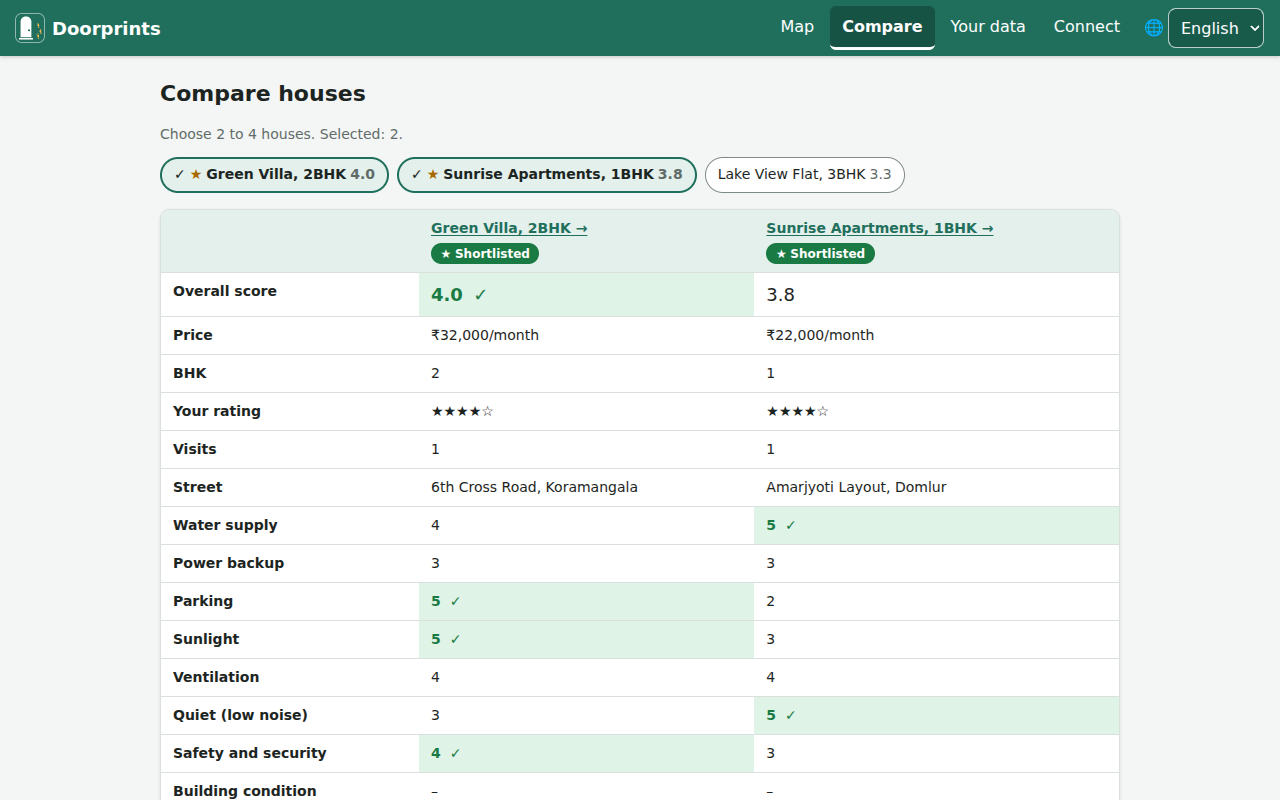Image resolution: width=1280 pixels, height=800 pixels.
Task: Open the Sunrise Apartments, 1BHK details link
Action: (880, 228)
